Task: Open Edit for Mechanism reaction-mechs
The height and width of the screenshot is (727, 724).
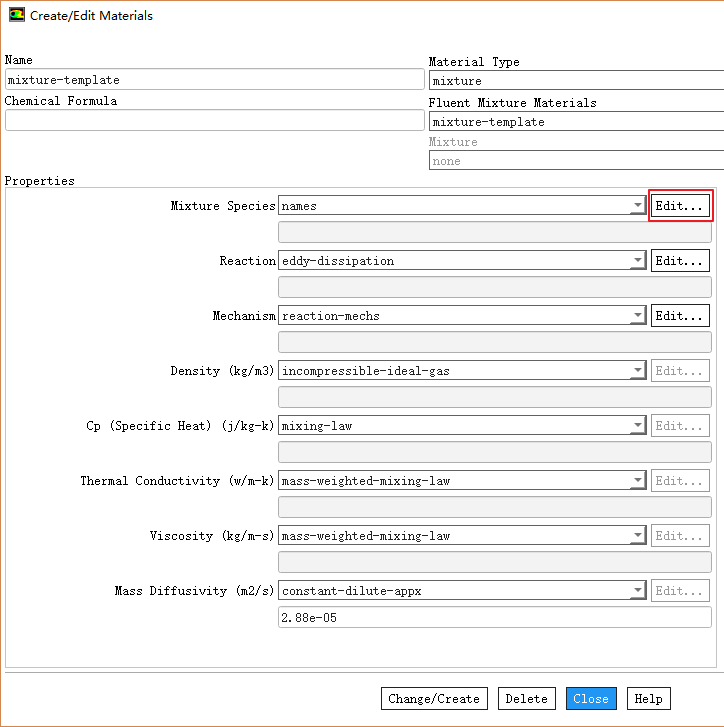Action: tap(680, 316)
